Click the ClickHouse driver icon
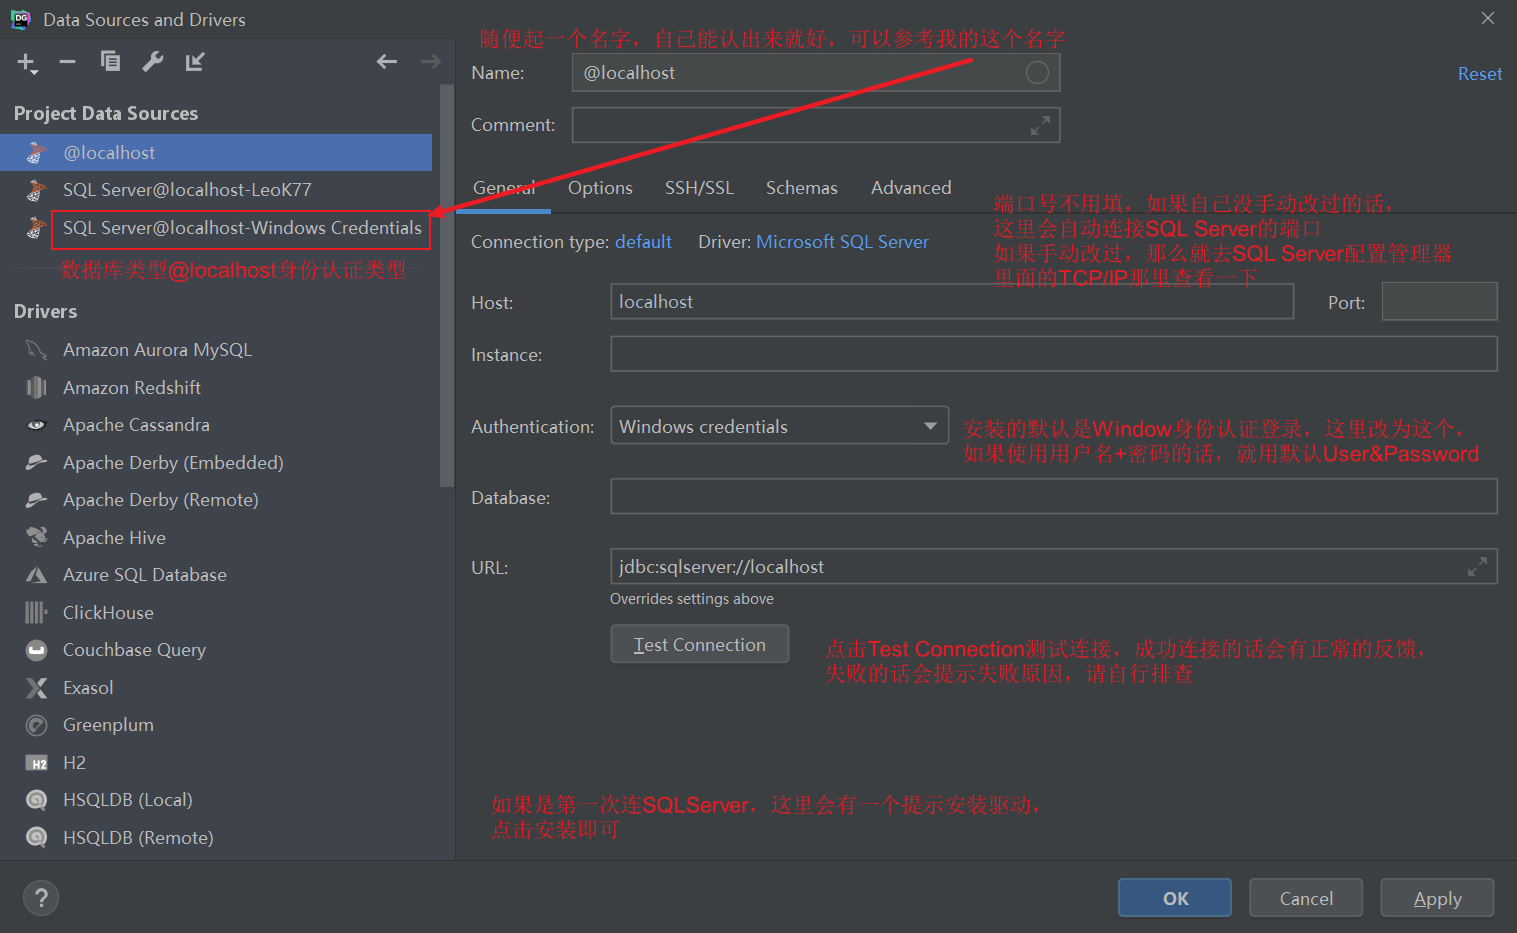This screenshot has height=933, width=1517. (x=37, y=612)
